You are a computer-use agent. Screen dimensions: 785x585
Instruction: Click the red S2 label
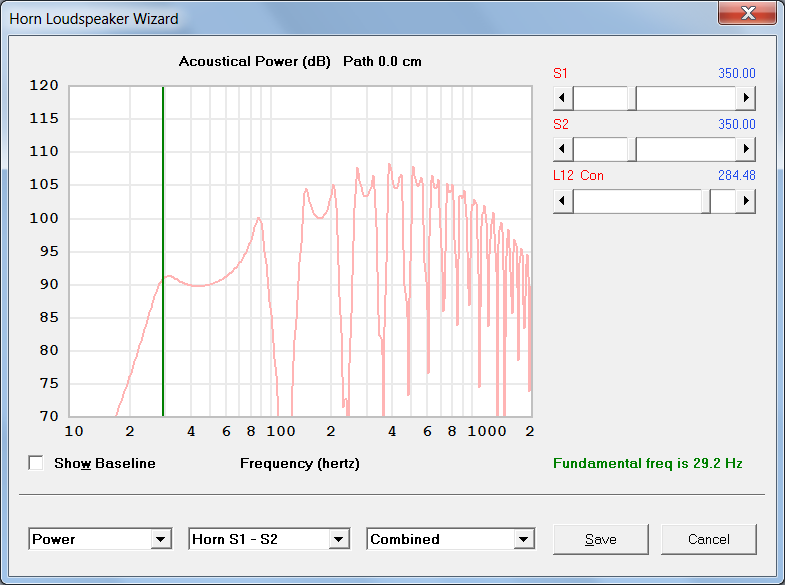click(561, 125)
